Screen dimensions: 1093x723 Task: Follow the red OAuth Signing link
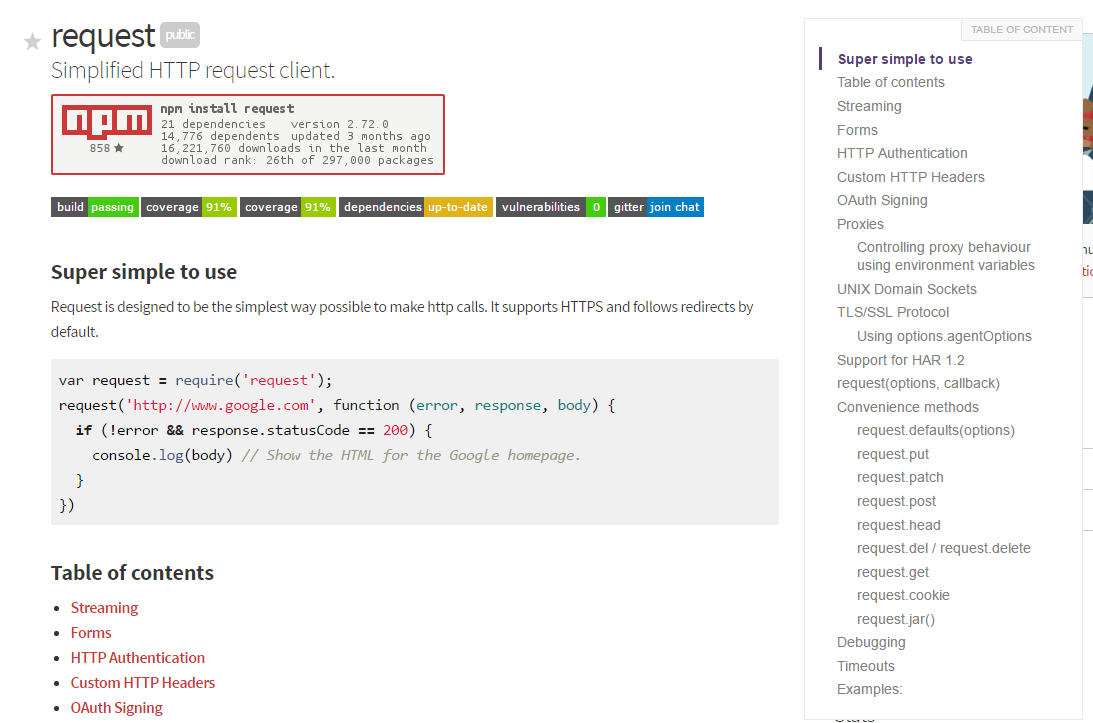[x=116, y=708]
